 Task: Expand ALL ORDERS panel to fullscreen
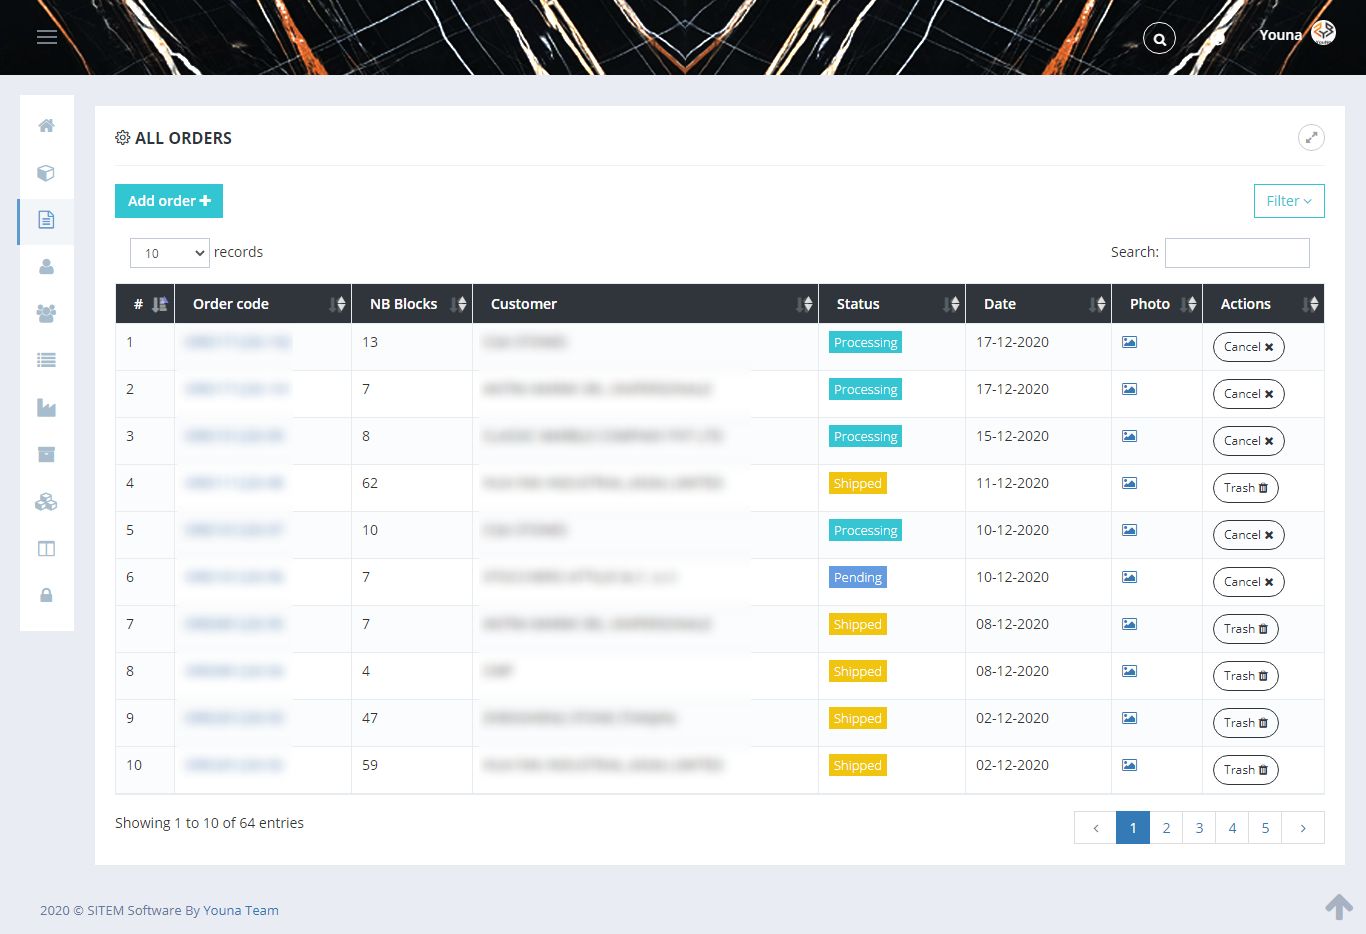click(x=1311, y=138)
